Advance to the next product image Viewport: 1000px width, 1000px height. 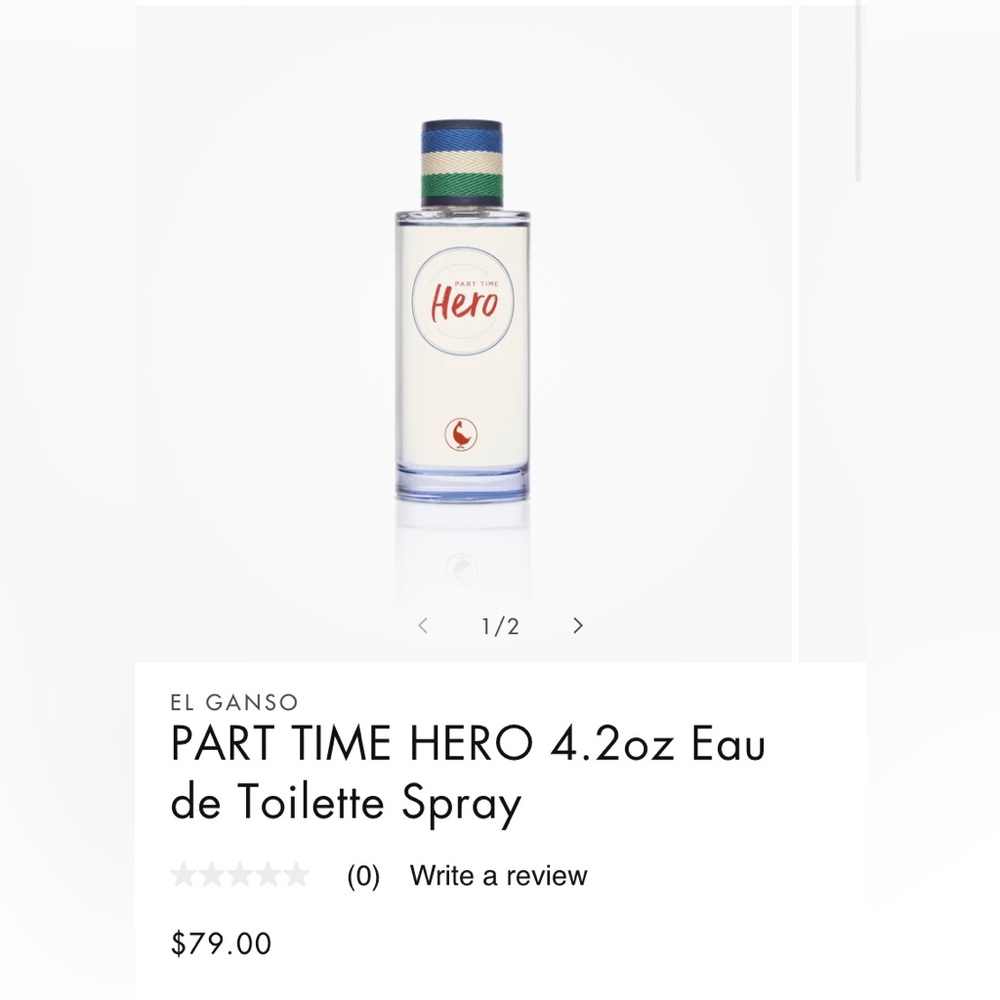pos(578,626)
